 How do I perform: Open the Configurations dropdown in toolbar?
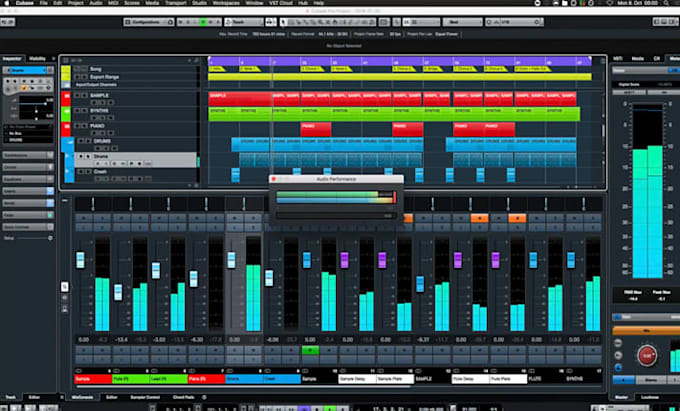[149, 22]
